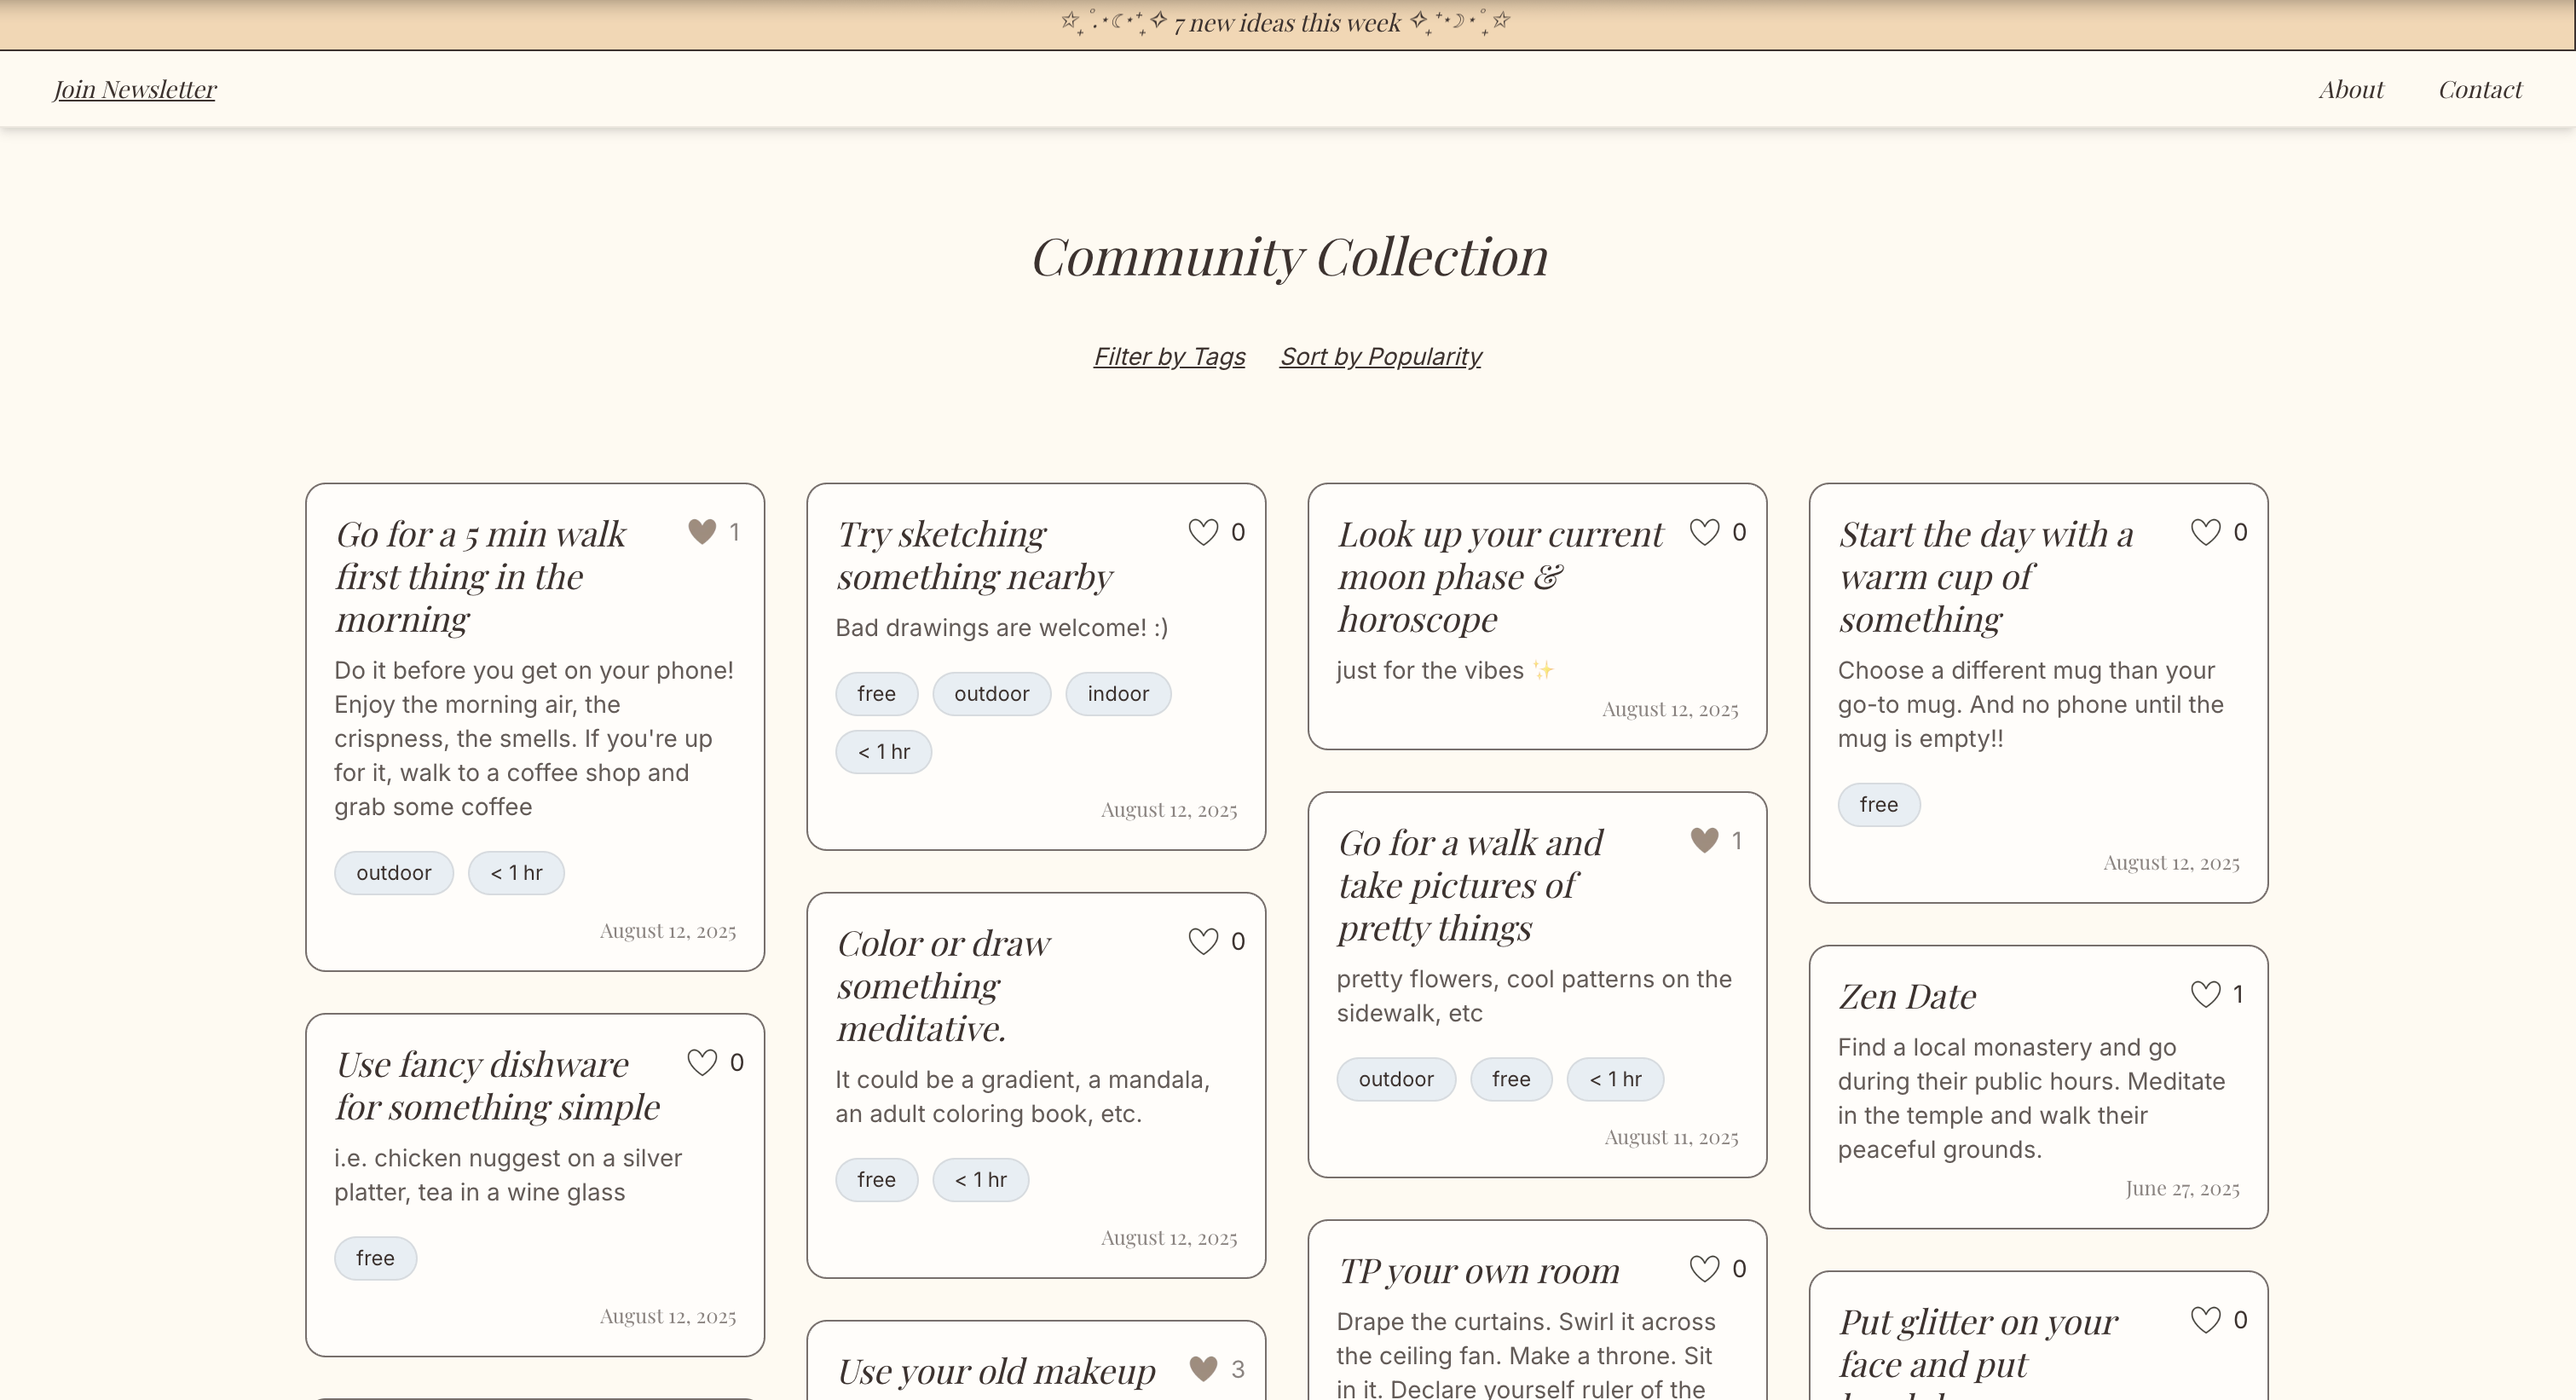
Task: Click 'Use your old makeup' title
Action: 996,1371
